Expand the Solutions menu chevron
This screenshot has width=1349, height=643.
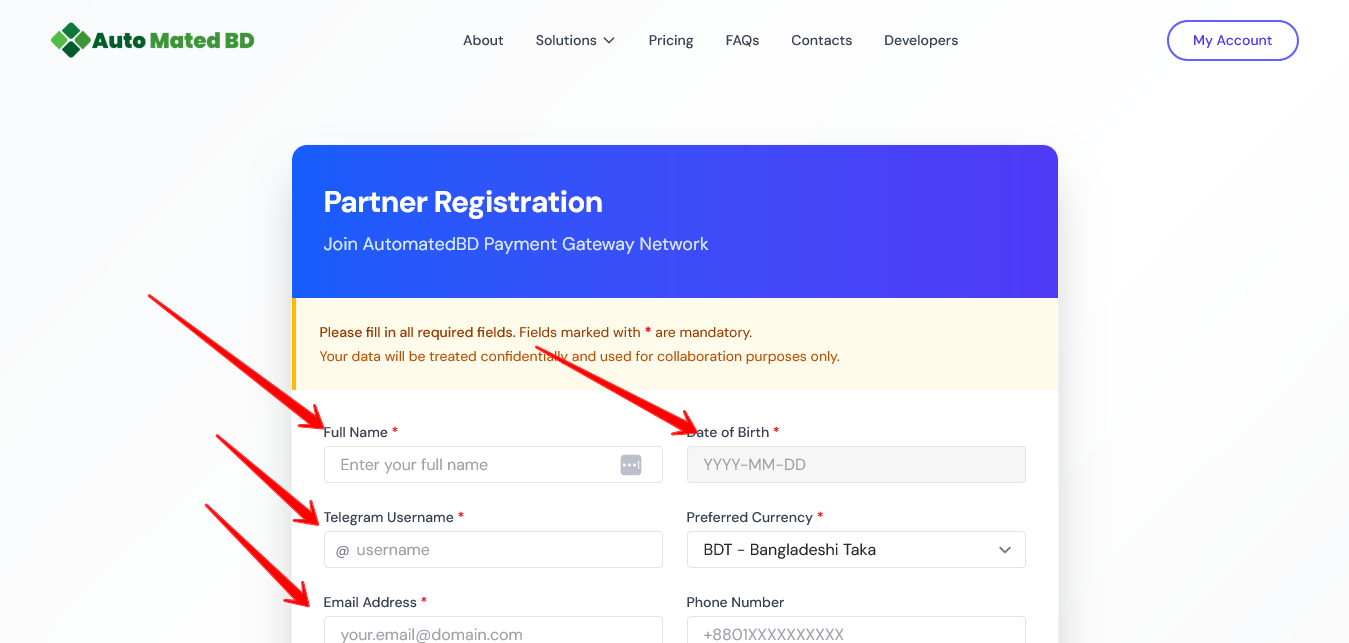pos(609,41)
